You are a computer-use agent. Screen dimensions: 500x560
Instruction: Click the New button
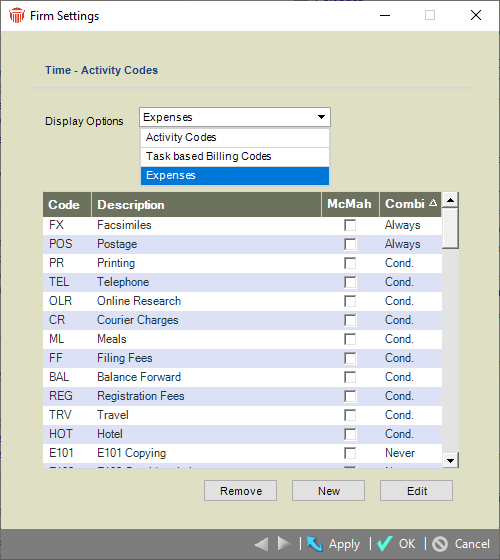(329, 491)
